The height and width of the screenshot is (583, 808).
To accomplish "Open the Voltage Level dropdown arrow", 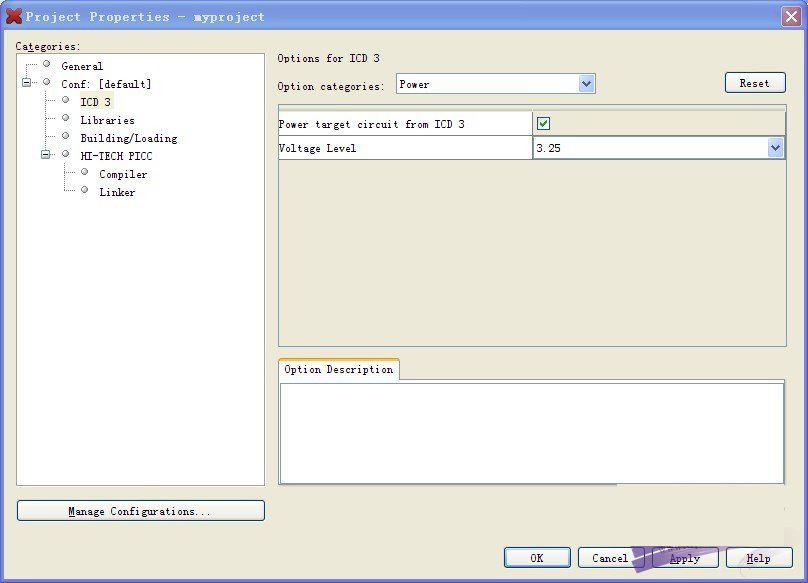I will coord(775,148).
